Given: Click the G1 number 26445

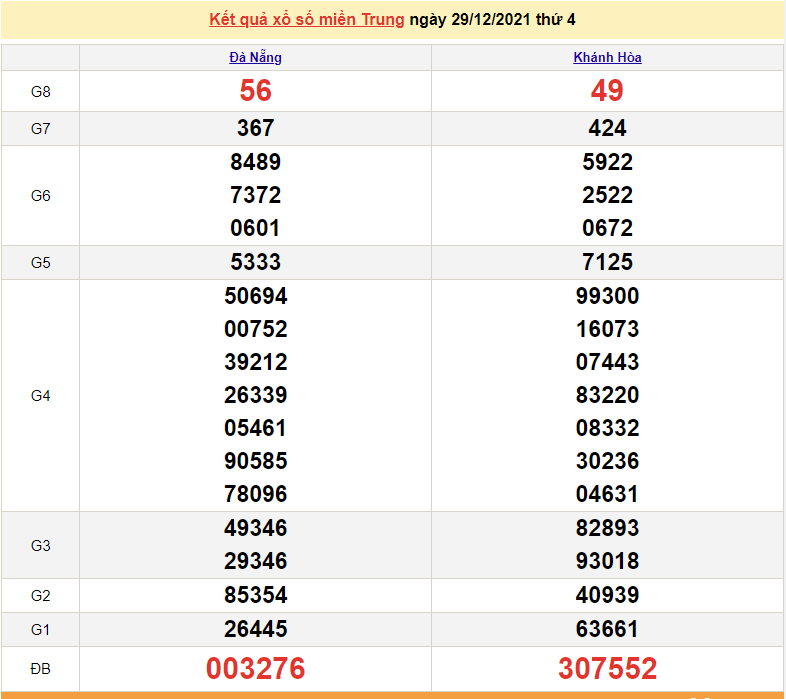Looking at the screenshot, I should tap(255, 629).
